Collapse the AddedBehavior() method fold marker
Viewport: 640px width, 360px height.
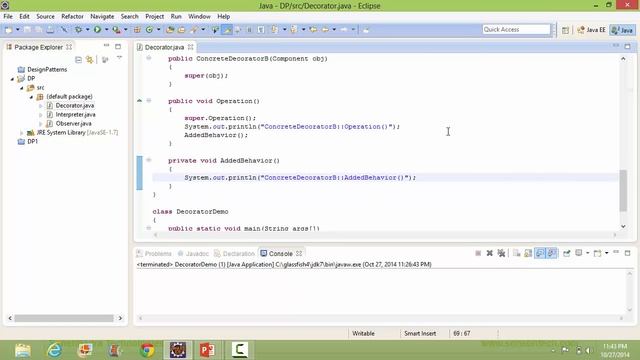click(x=149, y=160)
